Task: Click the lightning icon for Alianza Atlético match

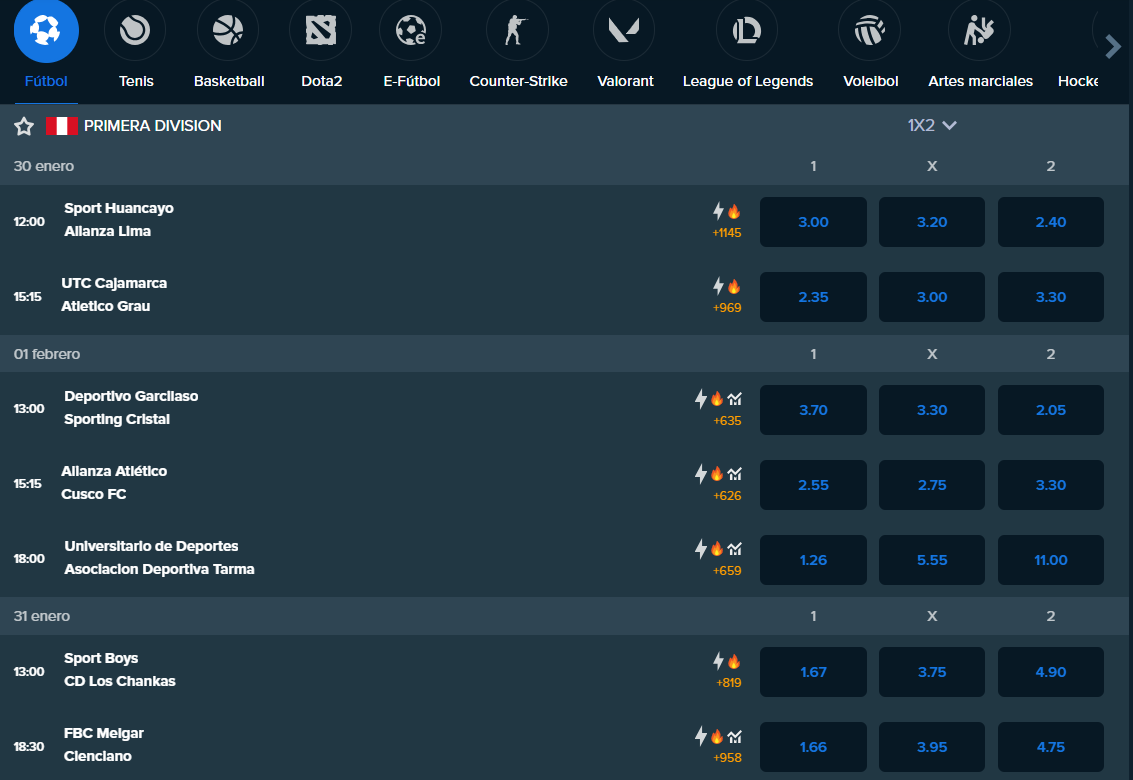Action: [701, 474]
